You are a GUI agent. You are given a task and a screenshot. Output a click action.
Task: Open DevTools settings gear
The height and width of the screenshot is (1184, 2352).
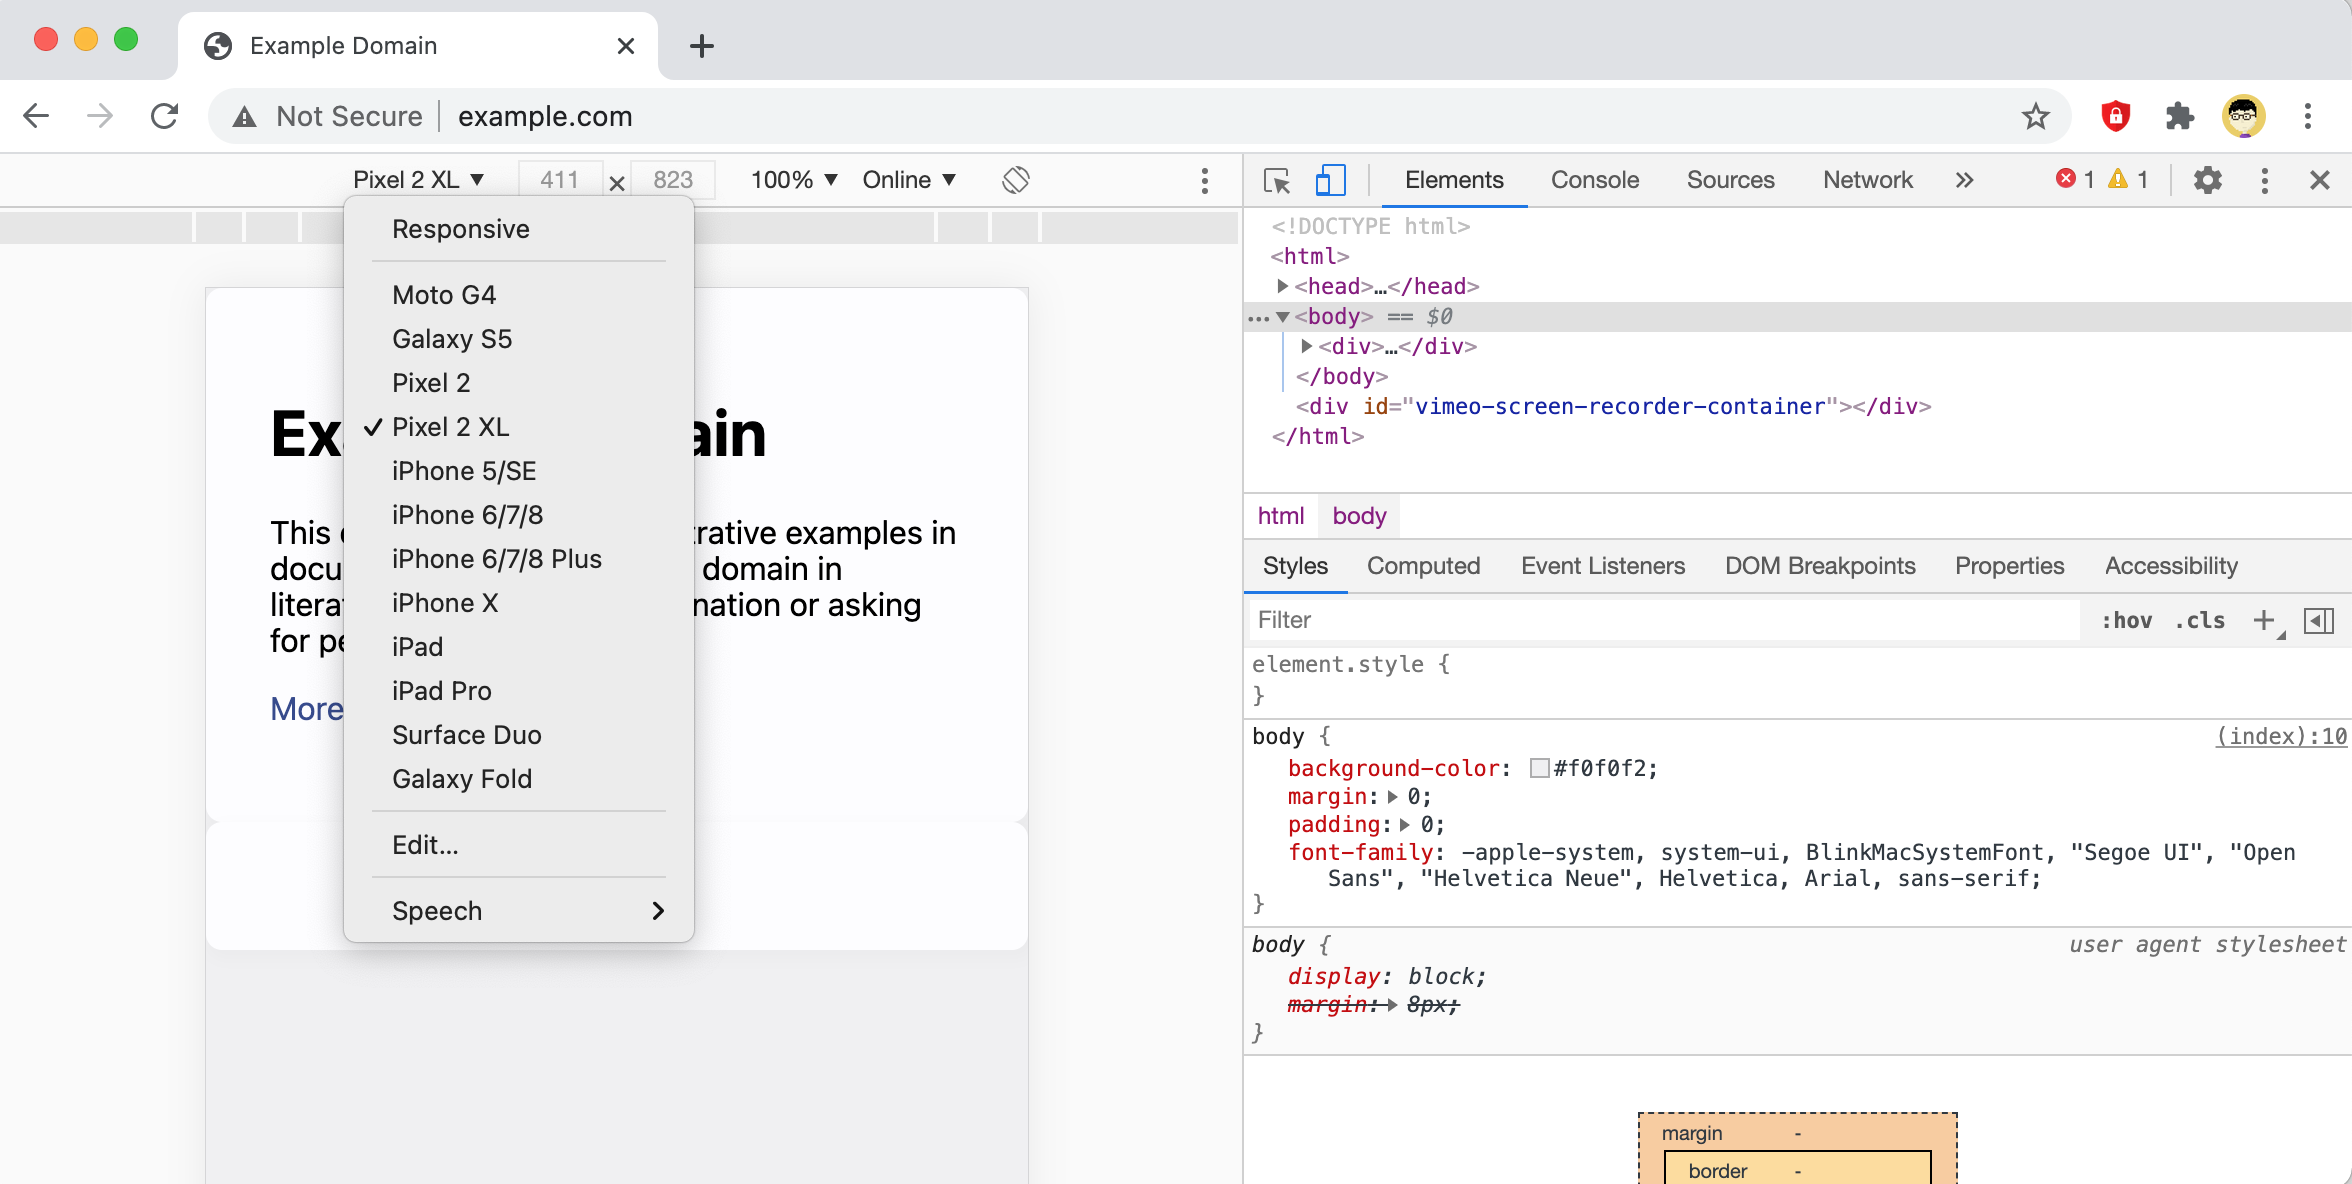tap(2207, 180)
